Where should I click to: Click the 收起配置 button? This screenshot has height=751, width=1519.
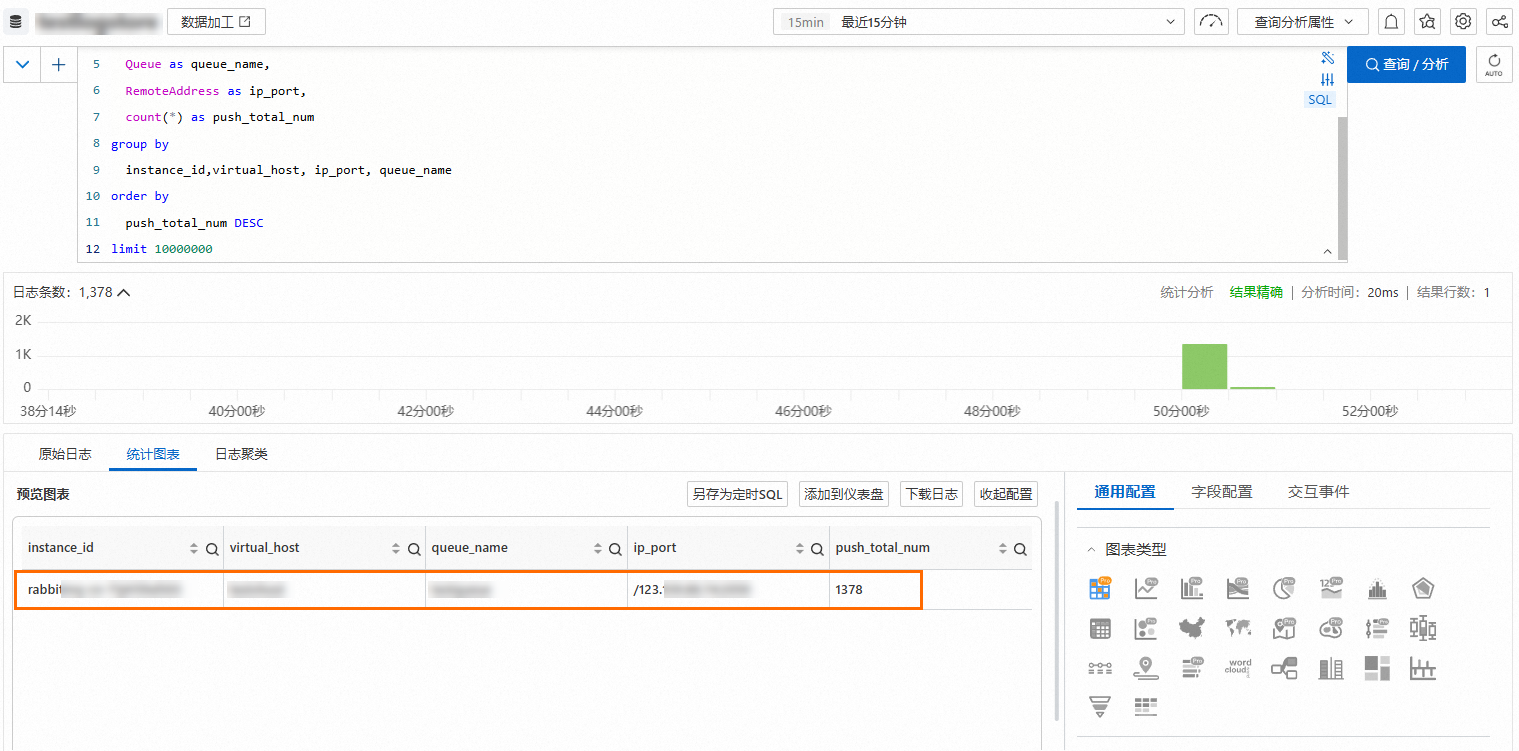point(1005,494)
